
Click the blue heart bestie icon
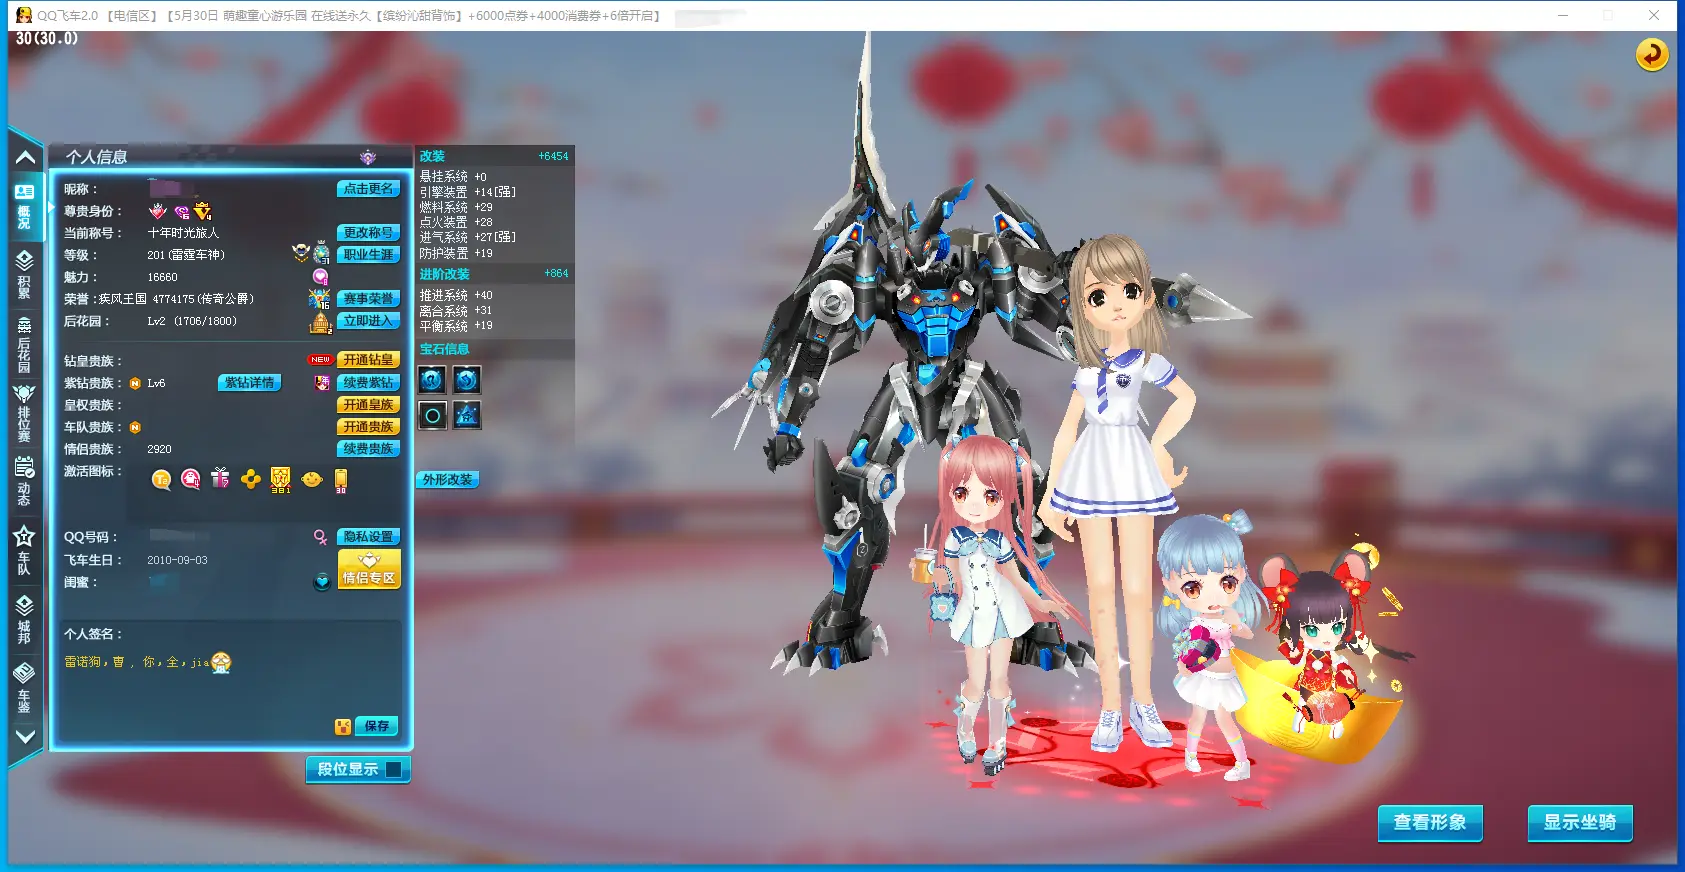[322, 581]
